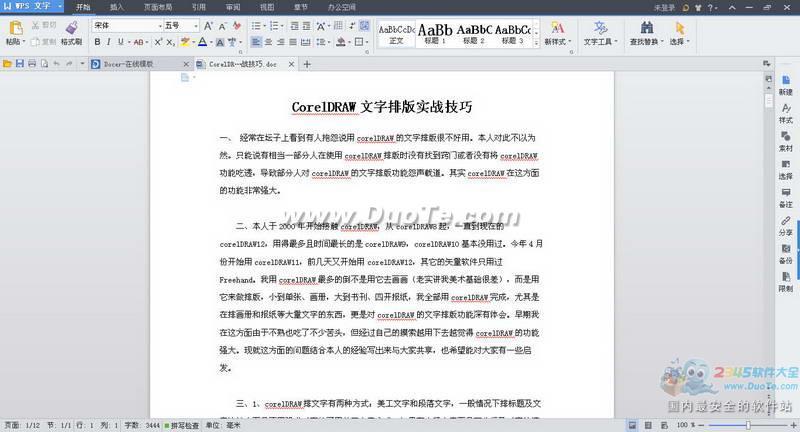The width and height of the screenshot is (800, 432).
Task: Click the zoom slider in status bar
Action: 746,426
